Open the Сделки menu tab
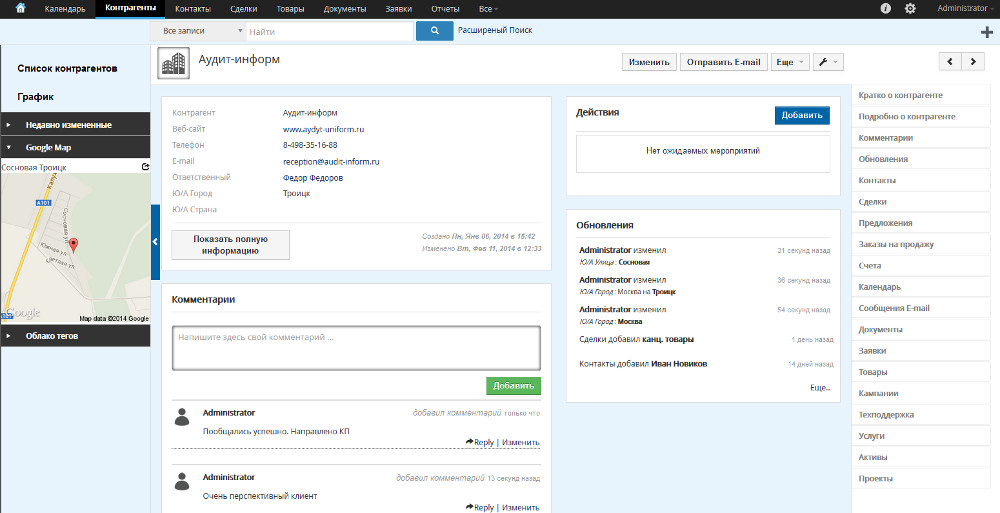This screenshot has height=513, width=1000. (x=244, y=9)
